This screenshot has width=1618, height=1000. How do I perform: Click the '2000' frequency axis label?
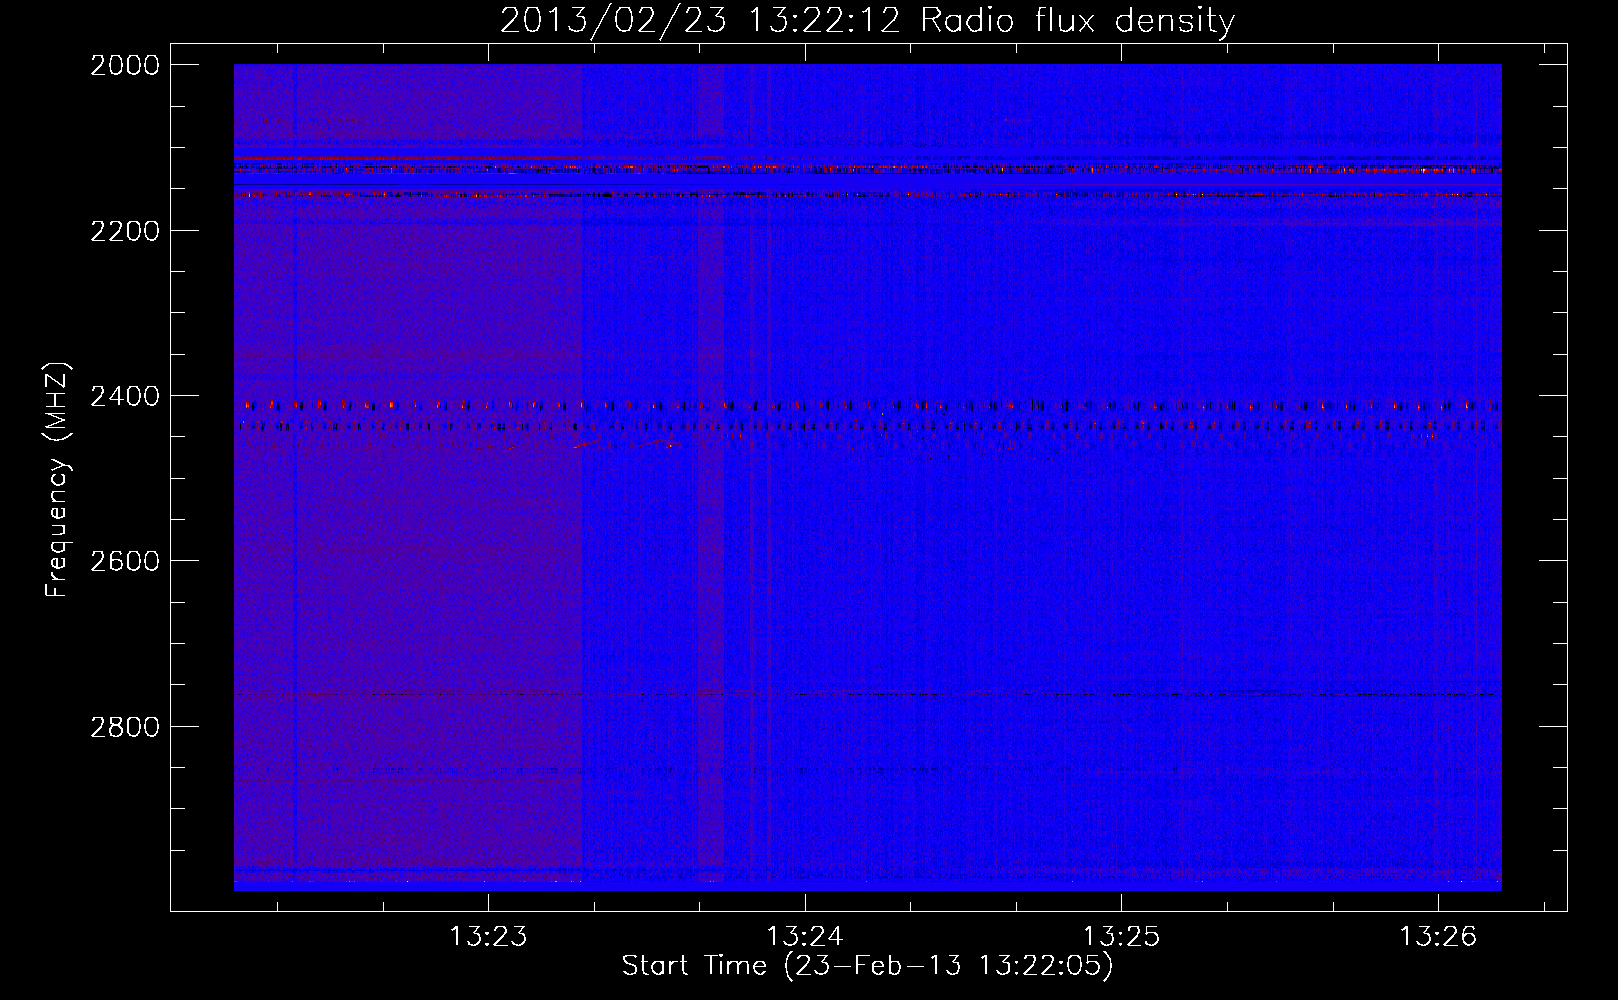point(125,65)
